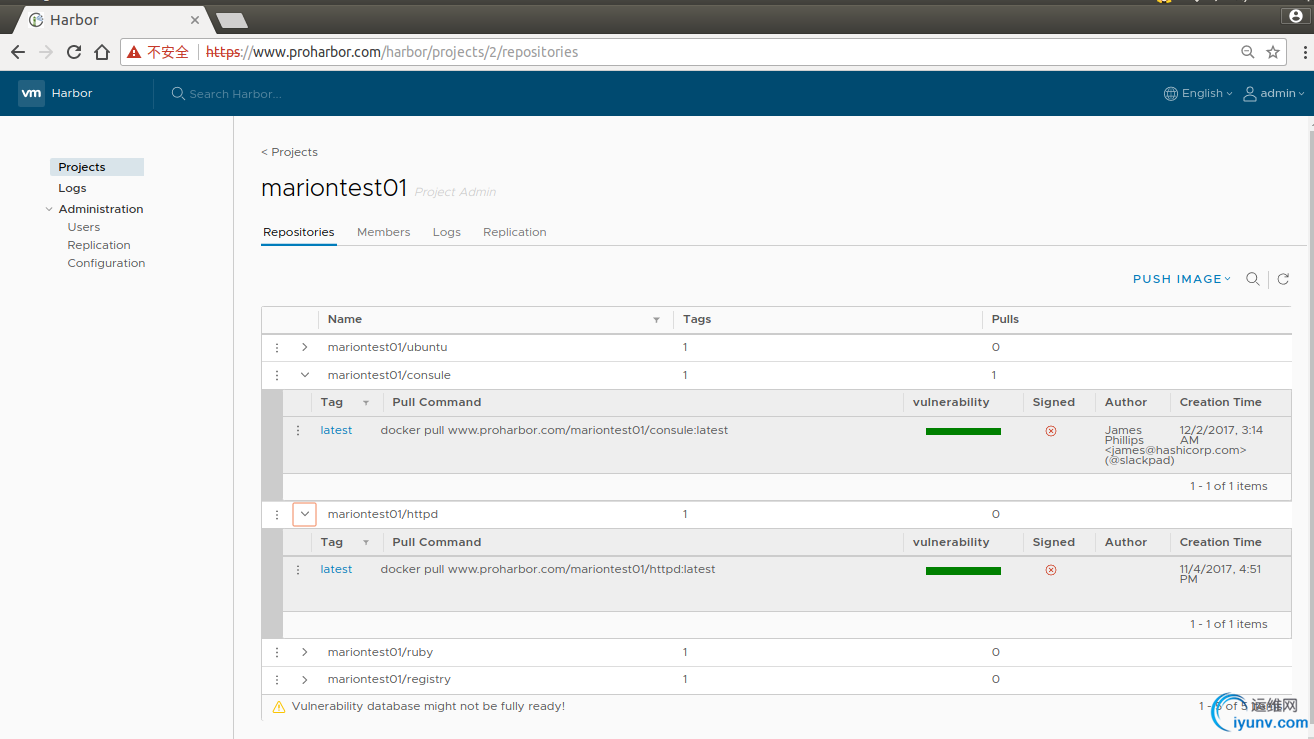Select Projects in the sidebar

(97, 167)
